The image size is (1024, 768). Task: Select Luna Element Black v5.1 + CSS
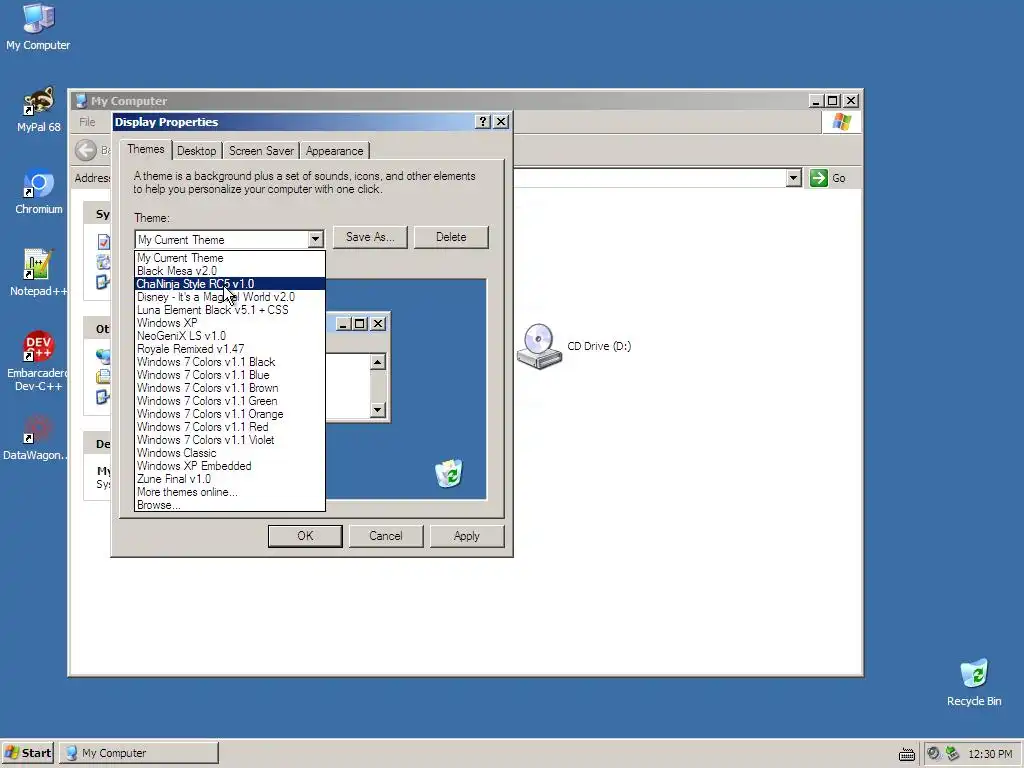coord(230,310)
